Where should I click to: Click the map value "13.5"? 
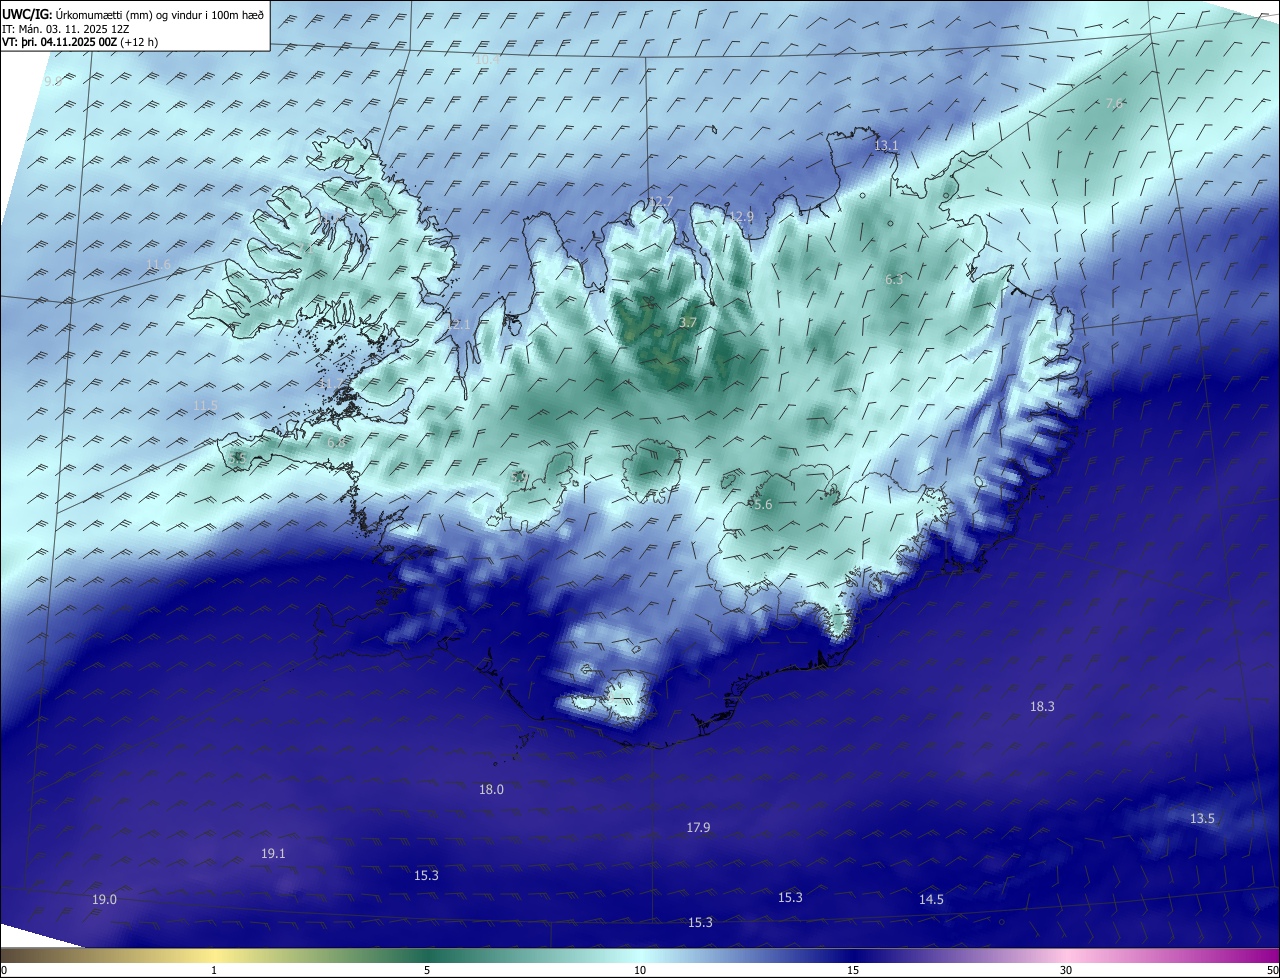tap(1202, 819)
